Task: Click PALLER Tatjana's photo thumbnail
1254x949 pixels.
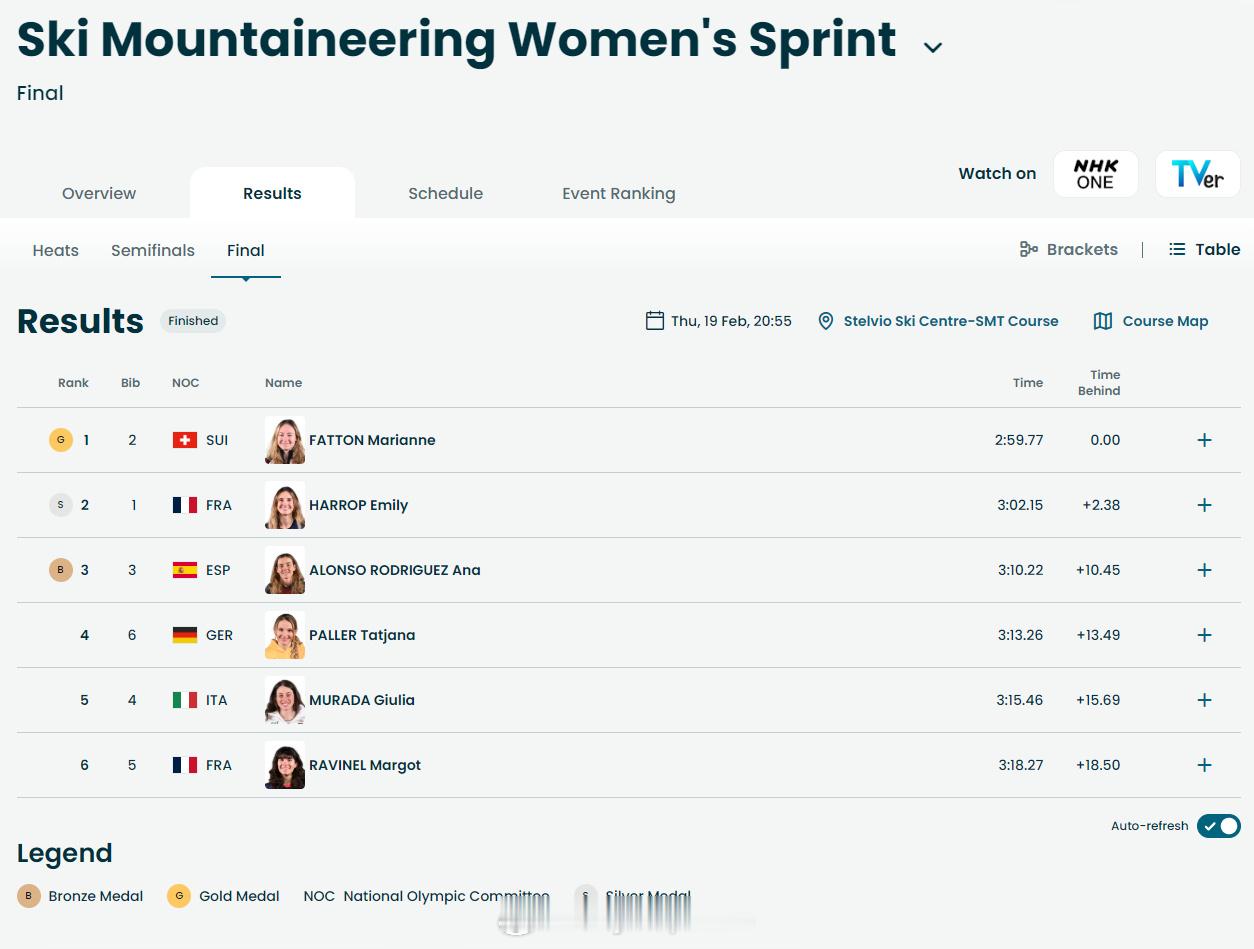Action: pyautogui.click(x=285, y=635)
